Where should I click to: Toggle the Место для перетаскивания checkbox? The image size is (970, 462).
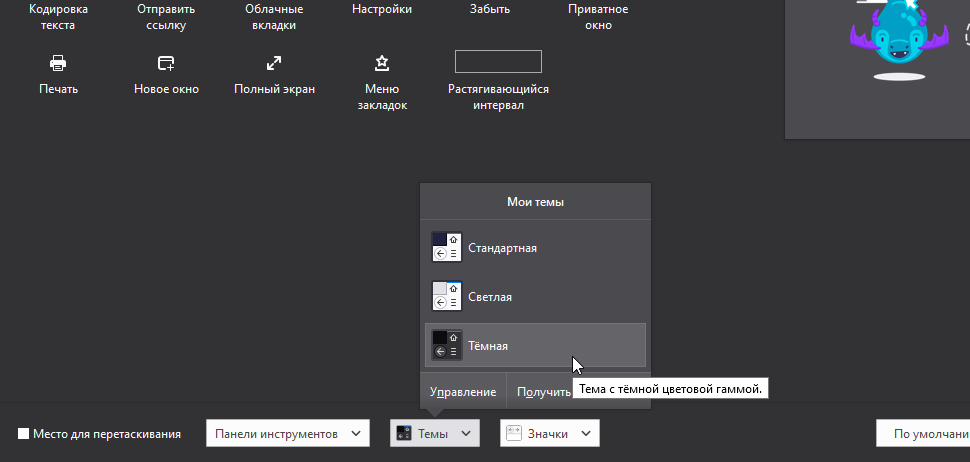[24, 434]
